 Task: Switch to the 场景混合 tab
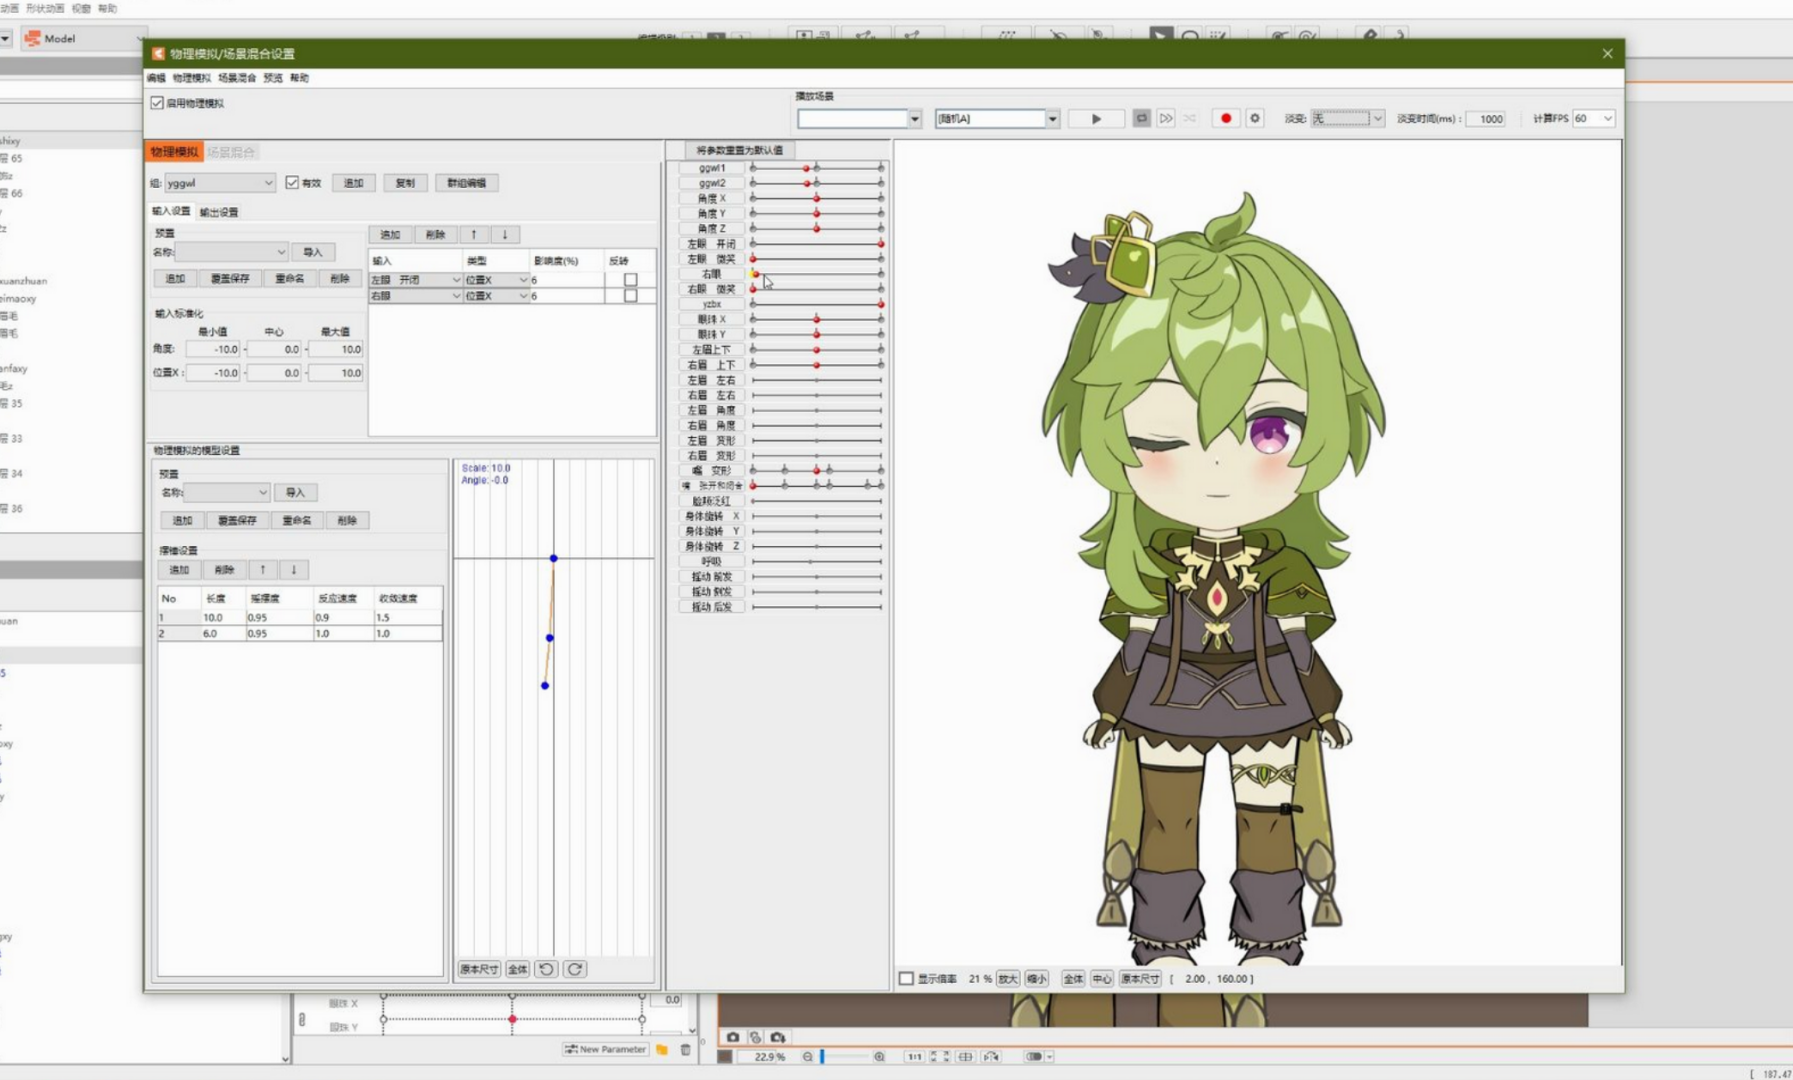pos(232,152)
